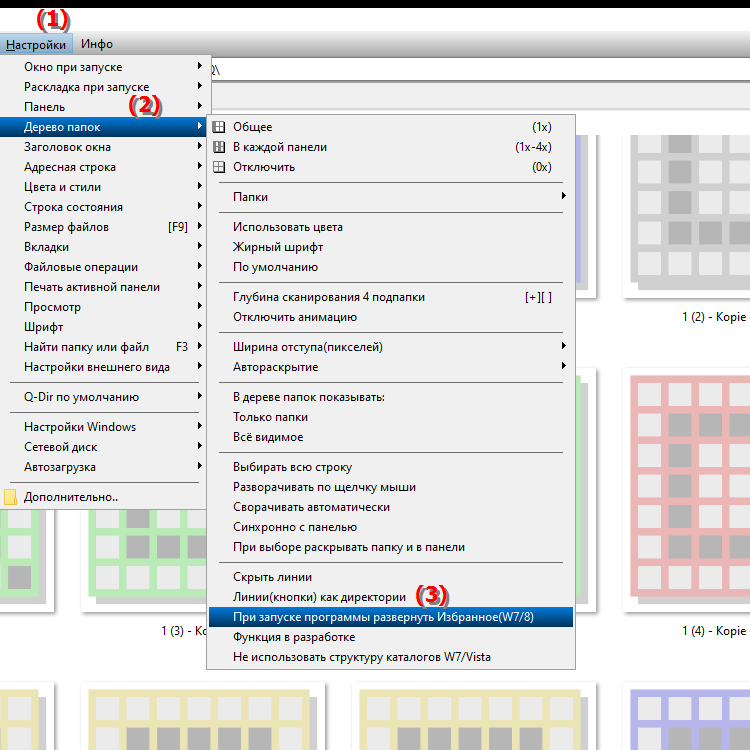Image resolution: width=750 pixels, height=750 pixels.
Task: Click Синхронно с панелью option
Action: [x=295, y=527]
